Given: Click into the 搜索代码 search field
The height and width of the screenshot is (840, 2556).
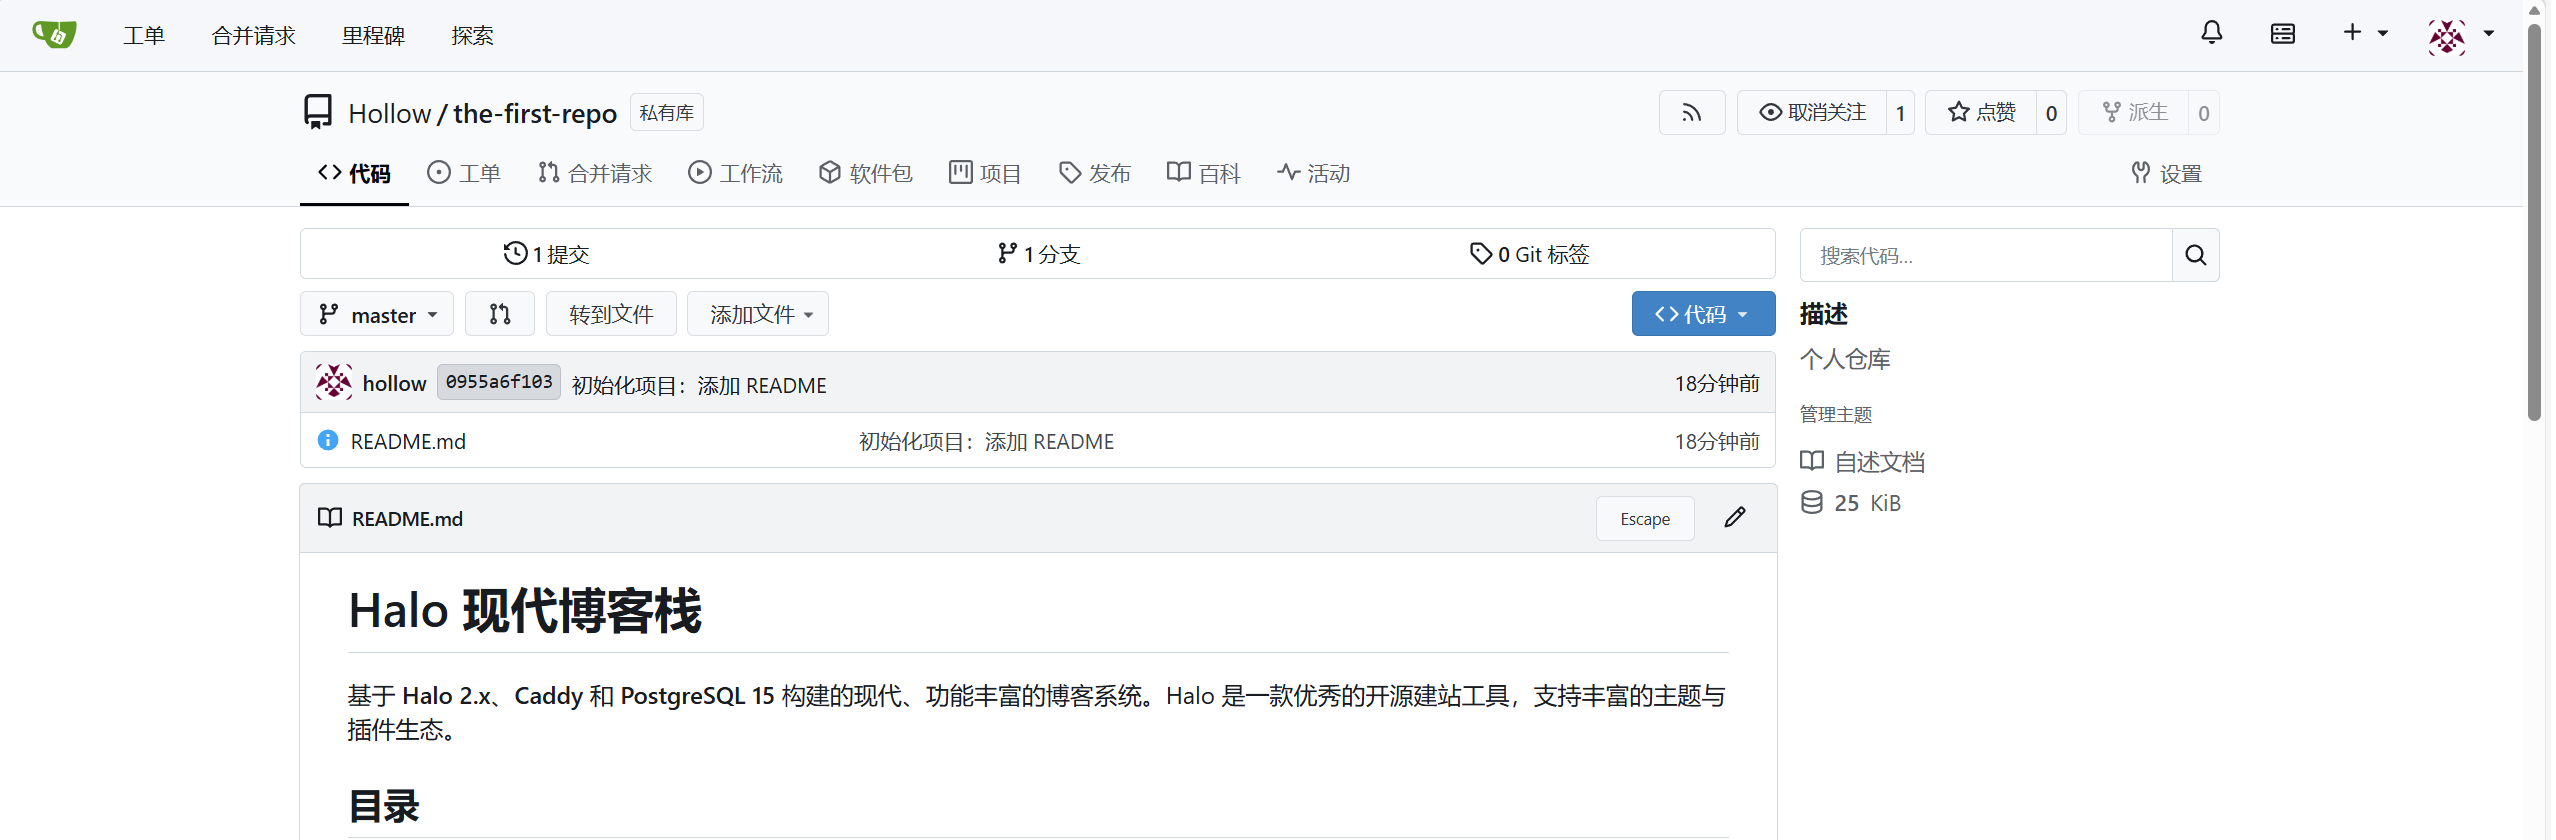Looking at the screenshot, I should tap(1985, 256).
